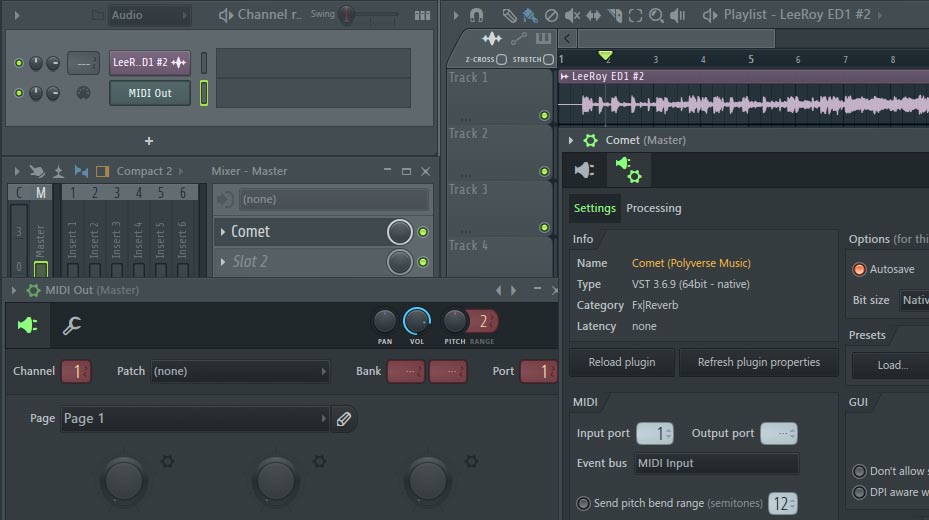Click the Swing slider knob
The height and width of the screenshot is (520, 929).
(347, 15)
